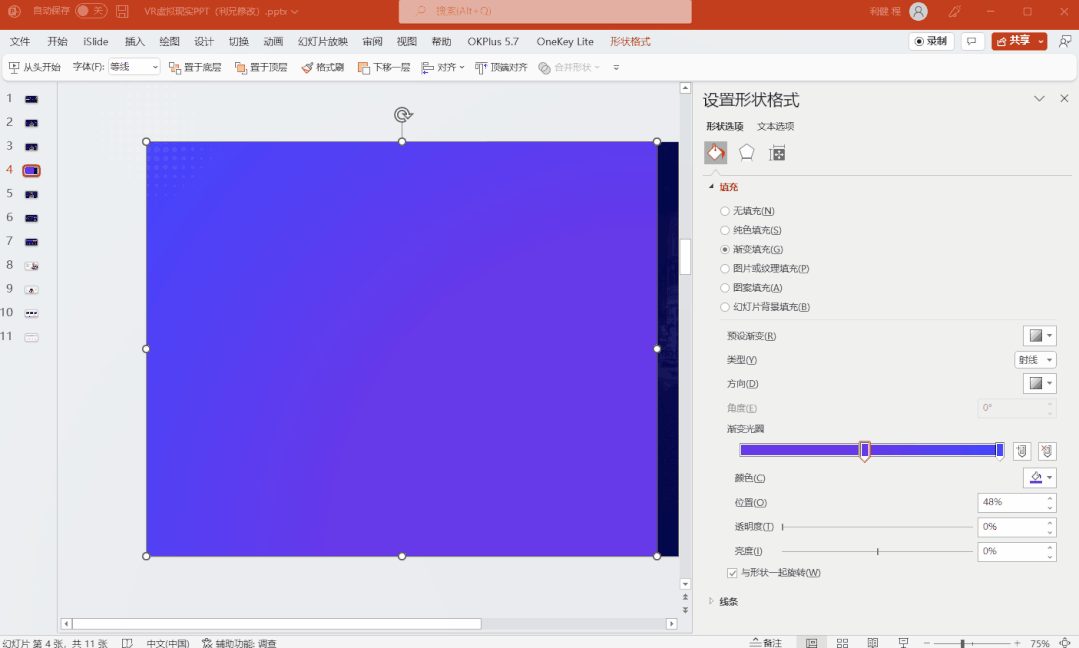Select Gradient fill (渐变填充) radio
Image resolution: width=1079 pixels, height=648 pixels.
(x=725, y=249)
